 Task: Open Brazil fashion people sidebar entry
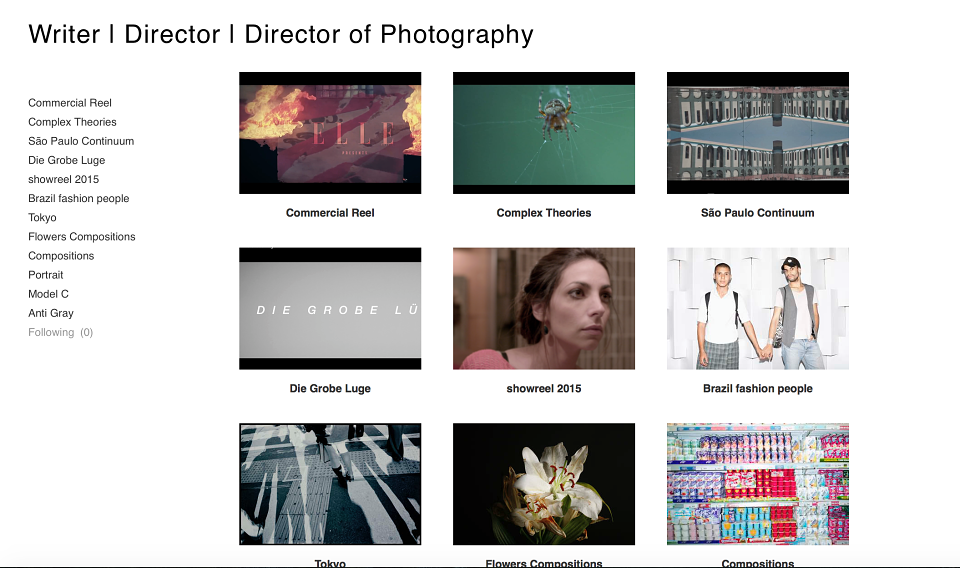coord(78,198)
